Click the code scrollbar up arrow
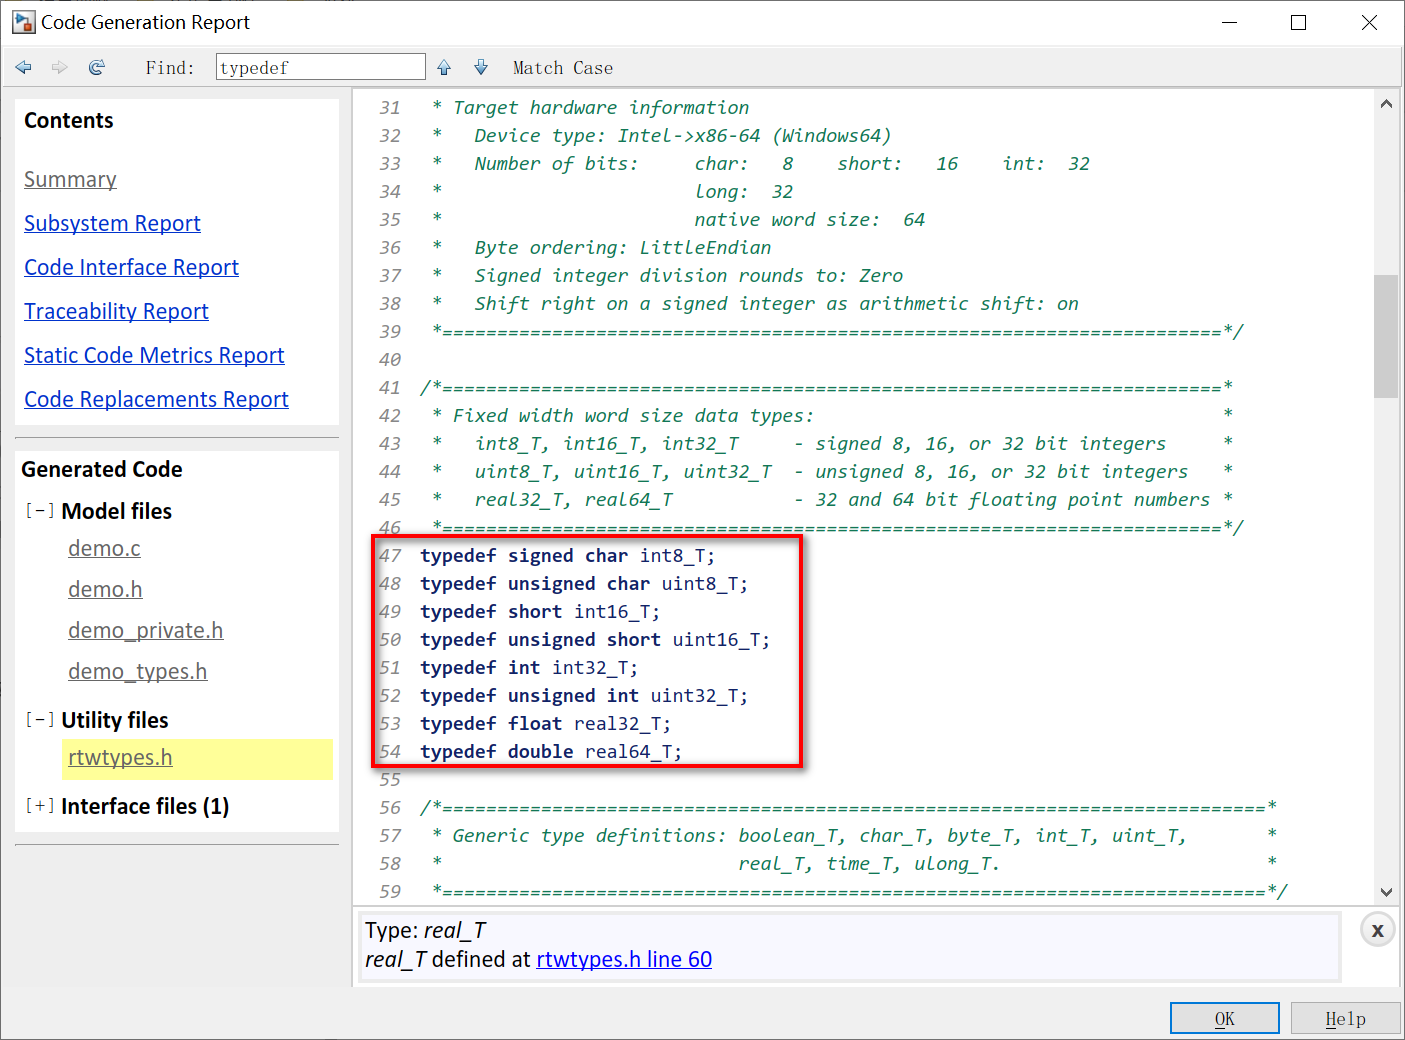 tap(1386, 104)
